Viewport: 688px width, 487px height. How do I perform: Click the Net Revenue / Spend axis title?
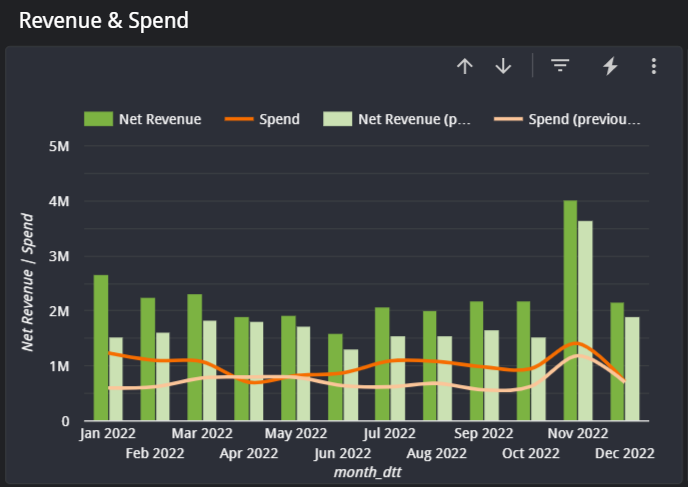[x=28, y=283]
